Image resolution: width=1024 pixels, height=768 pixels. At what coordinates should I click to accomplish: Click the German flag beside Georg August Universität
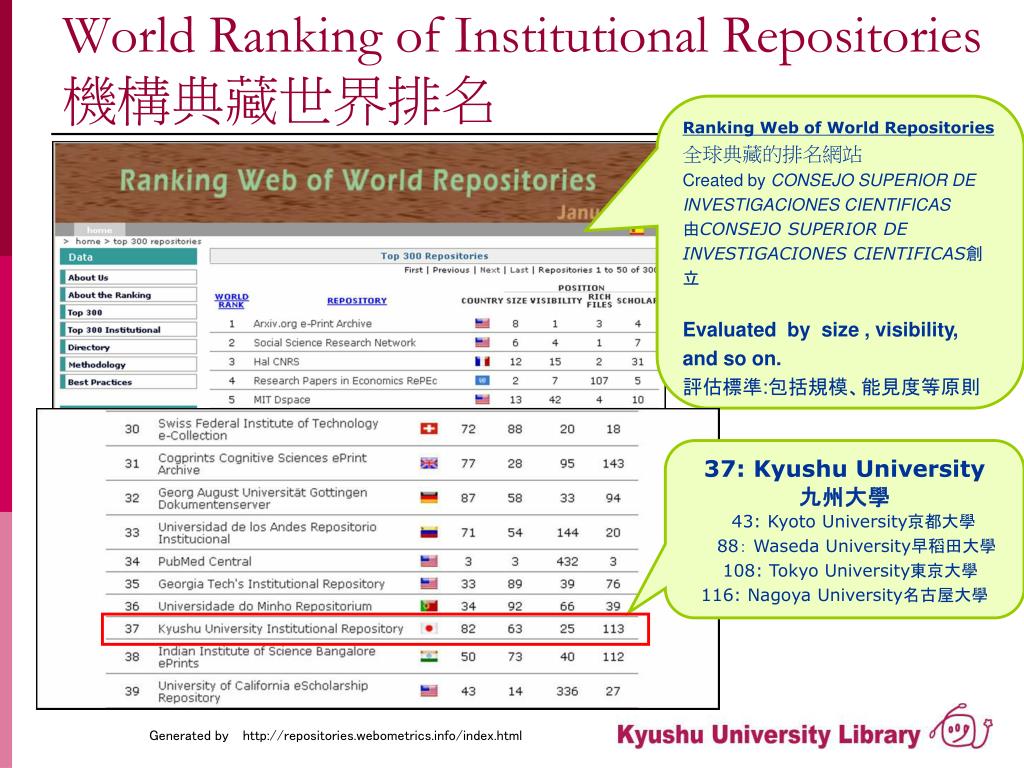(428, 498)
